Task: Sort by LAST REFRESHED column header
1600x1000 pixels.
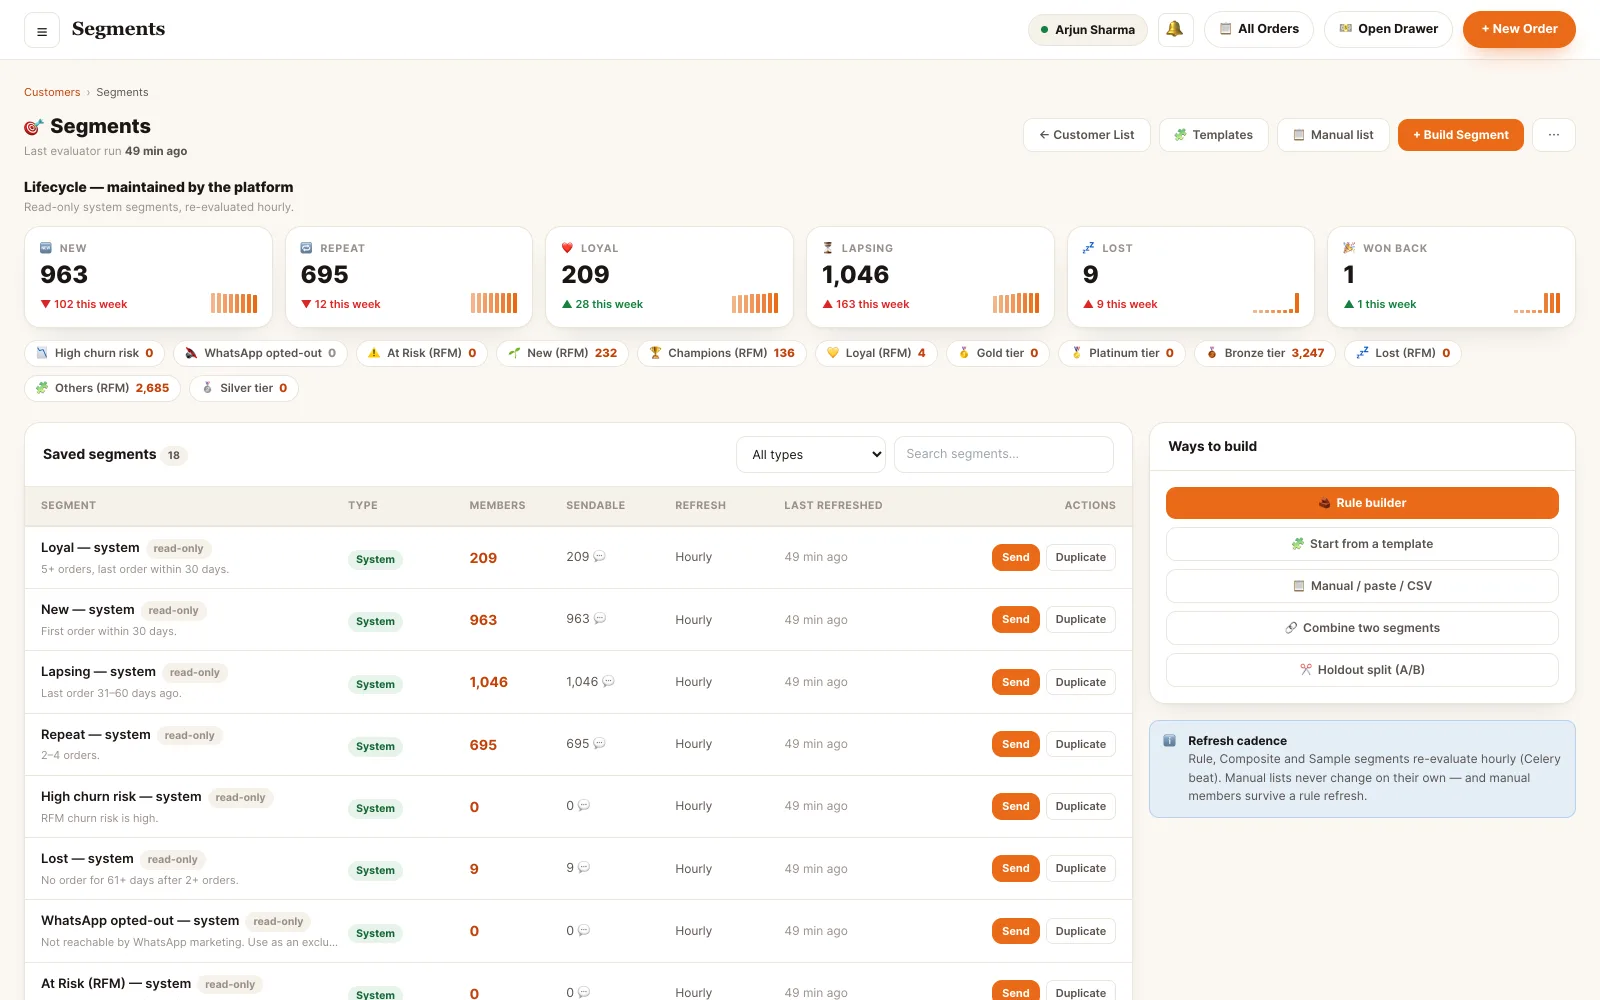Action: coord(833,506)
